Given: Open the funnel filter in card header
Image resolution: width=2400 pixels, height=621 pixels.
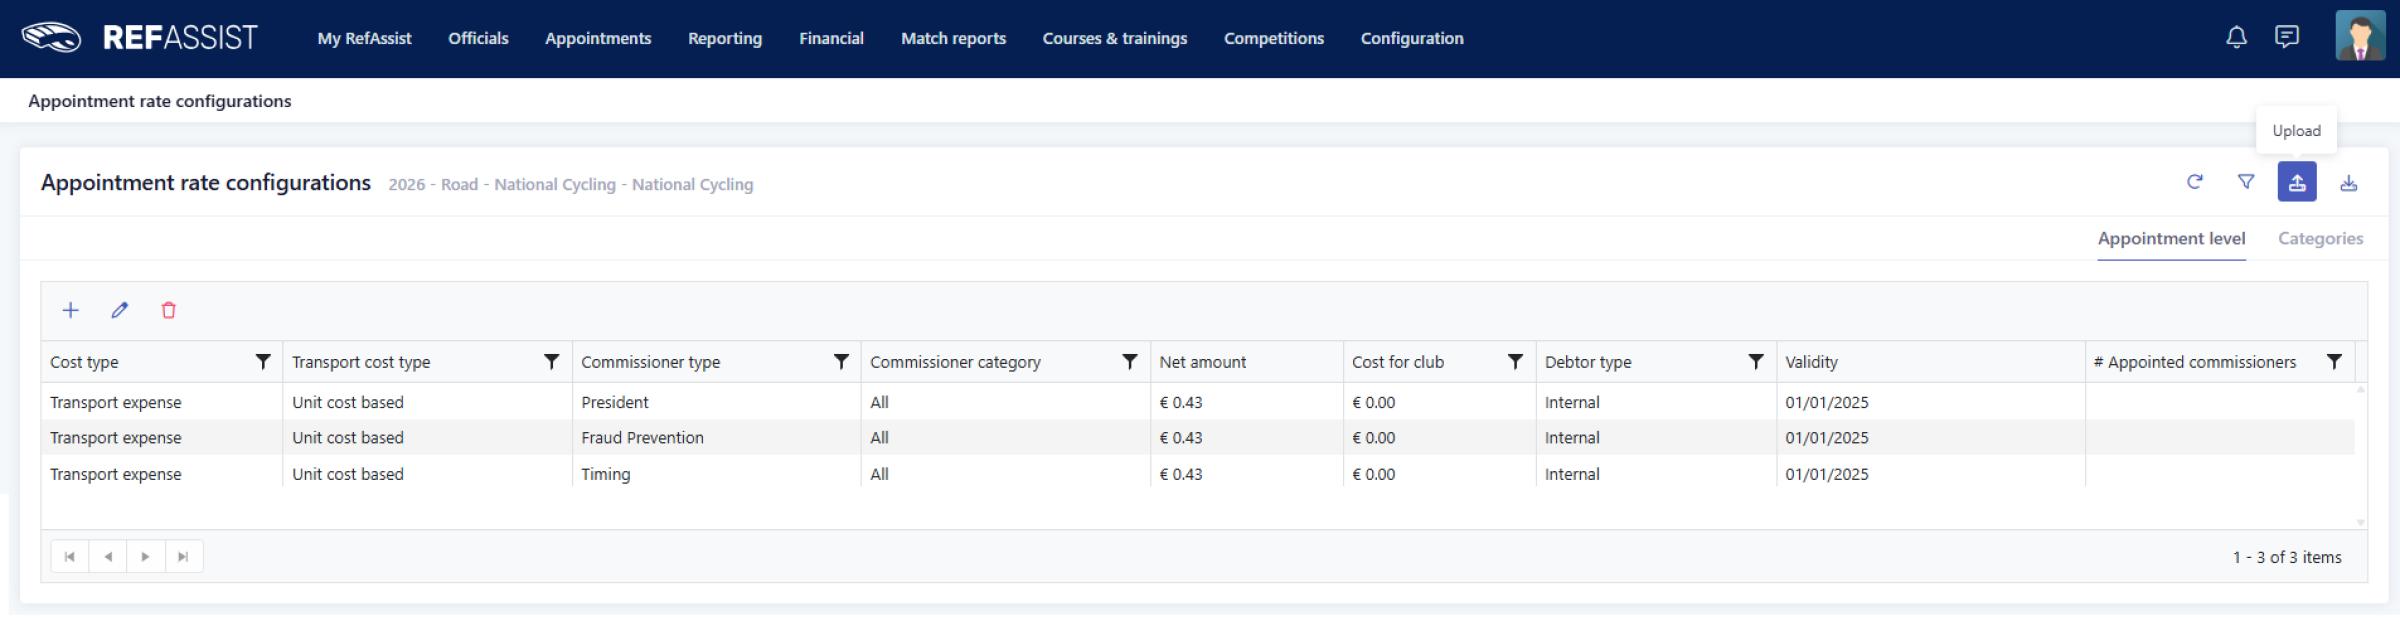Looking at the screenshot, I should click(x=2245, y=182).
